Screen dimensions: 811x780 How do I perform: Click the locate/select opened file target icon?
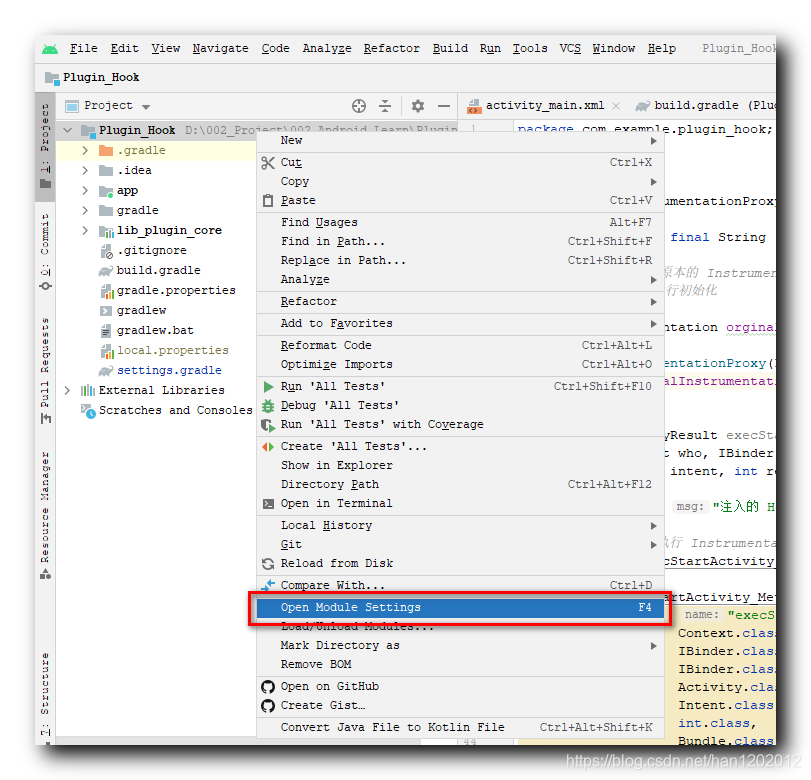(358, 106)
